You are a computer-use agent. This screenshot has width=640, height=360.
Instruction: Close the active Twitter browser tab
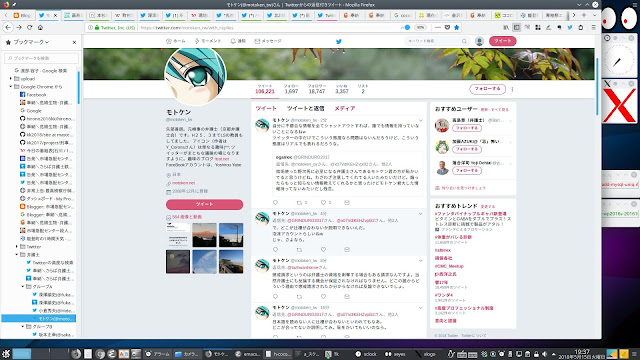tap(56, 16)
